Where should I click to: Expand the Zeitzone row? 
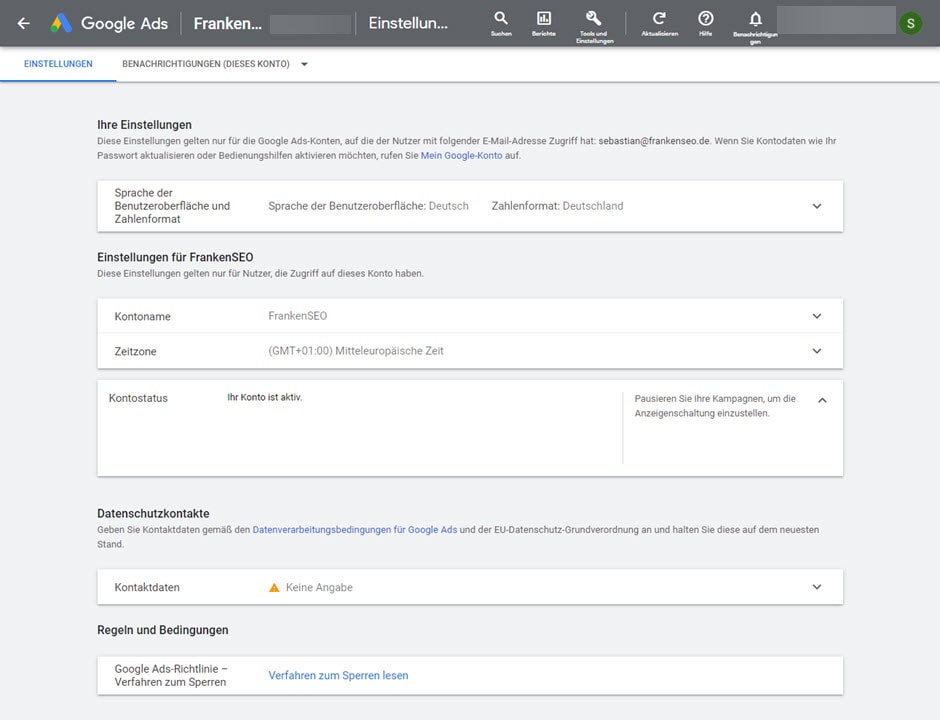(816, 351)
